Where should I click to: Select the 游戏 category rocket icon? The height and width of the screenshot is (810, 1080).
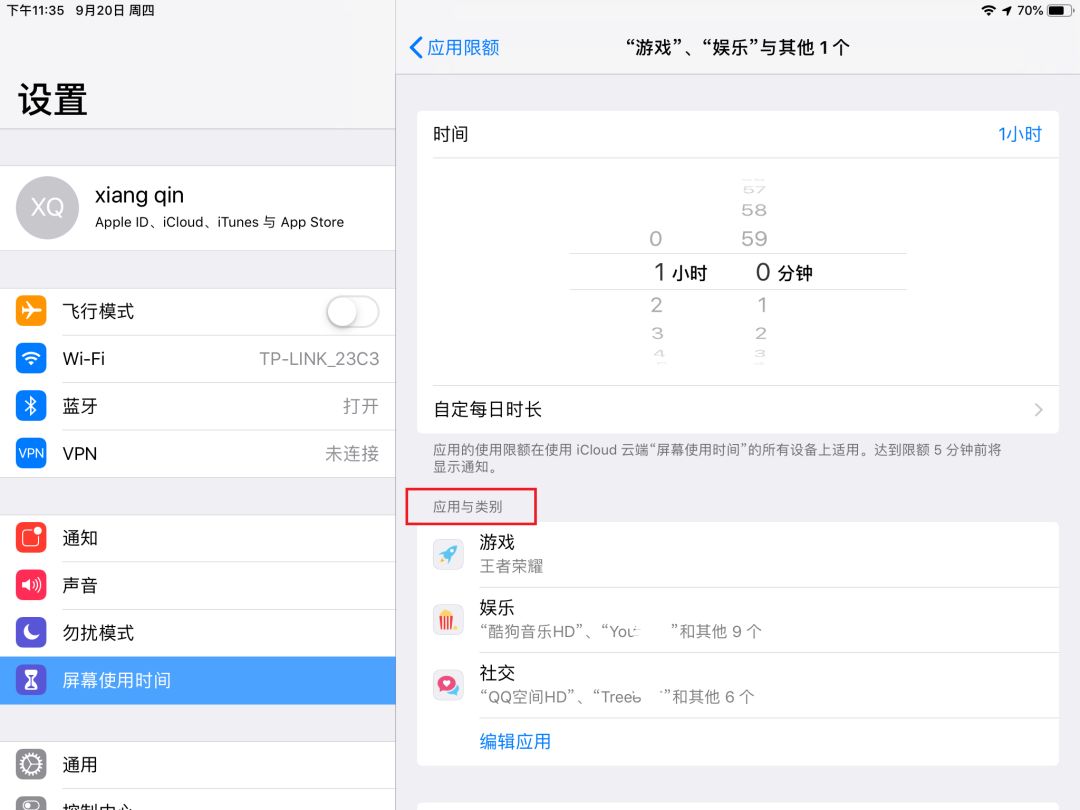[x=448, y=554]
